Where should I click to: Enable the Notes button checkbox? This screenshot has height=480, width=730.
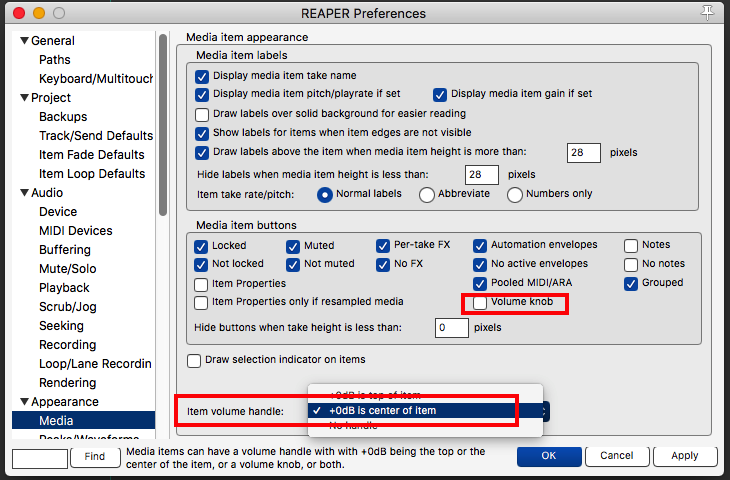pyautogui.click(x=631, y=245)
